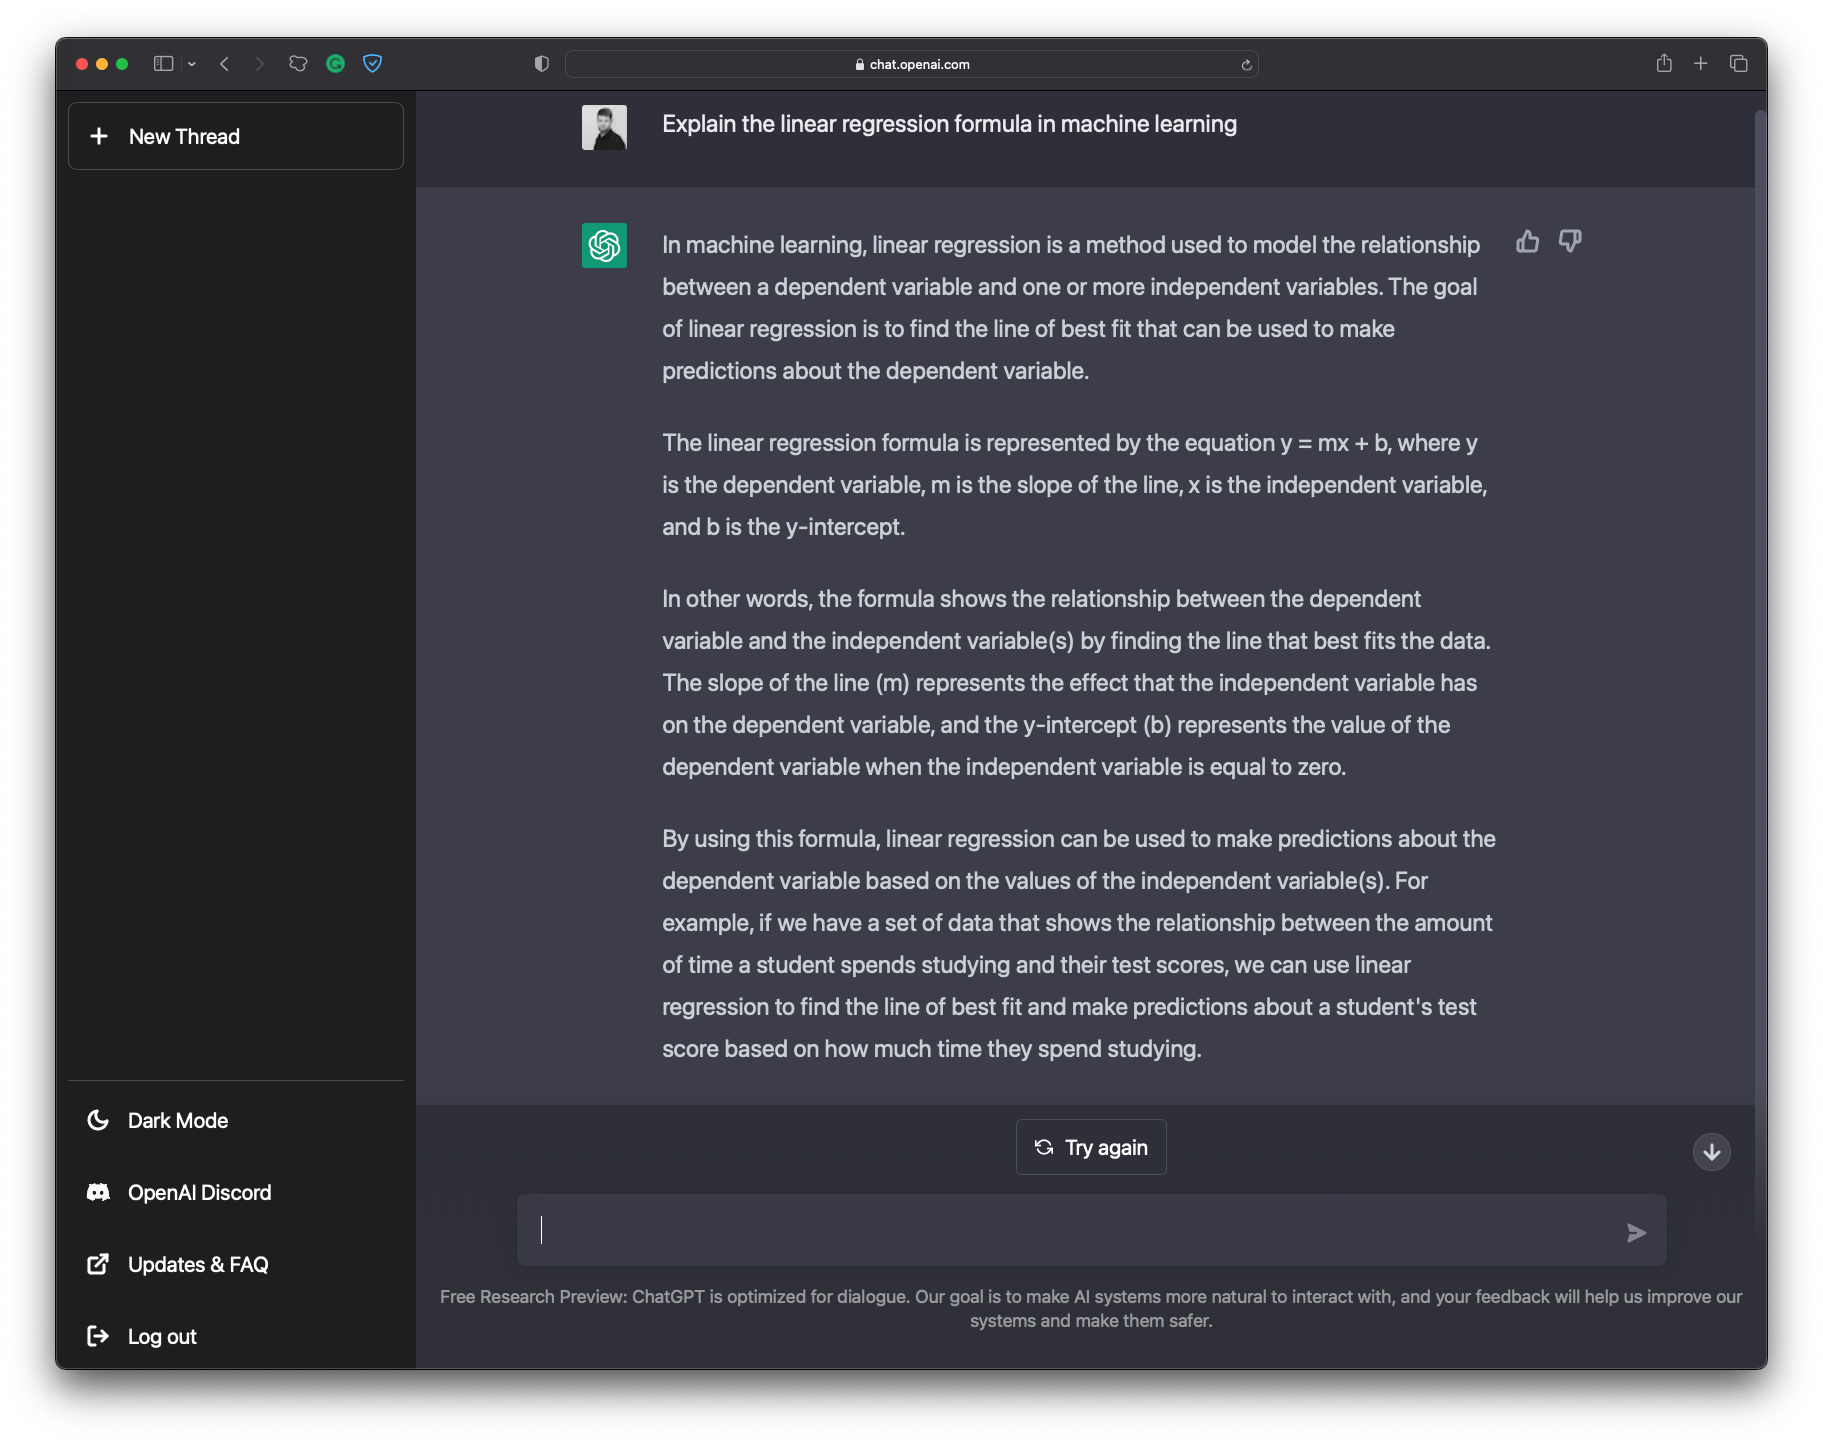Click the thumbs up feedback icon
Screen dimensions: 1823x1443
coord(1527,242)
